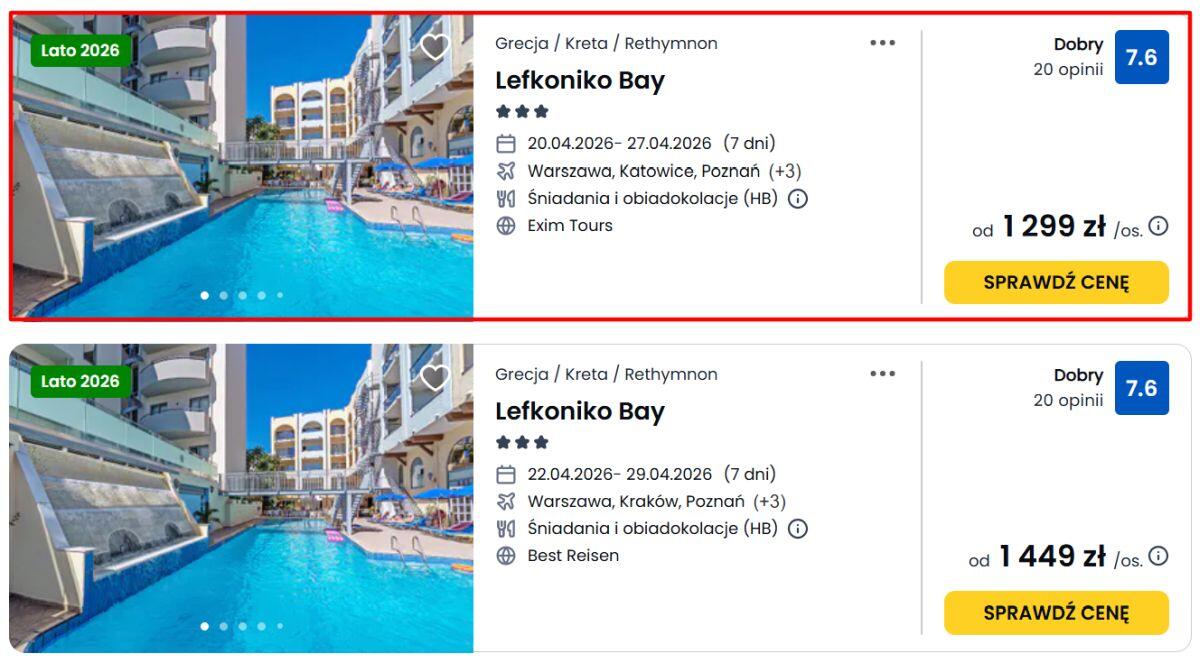Click calendar icon beside 20.04.2026 dates
The height and width of the screenshot is (663, 1200).
pos(506,144)
